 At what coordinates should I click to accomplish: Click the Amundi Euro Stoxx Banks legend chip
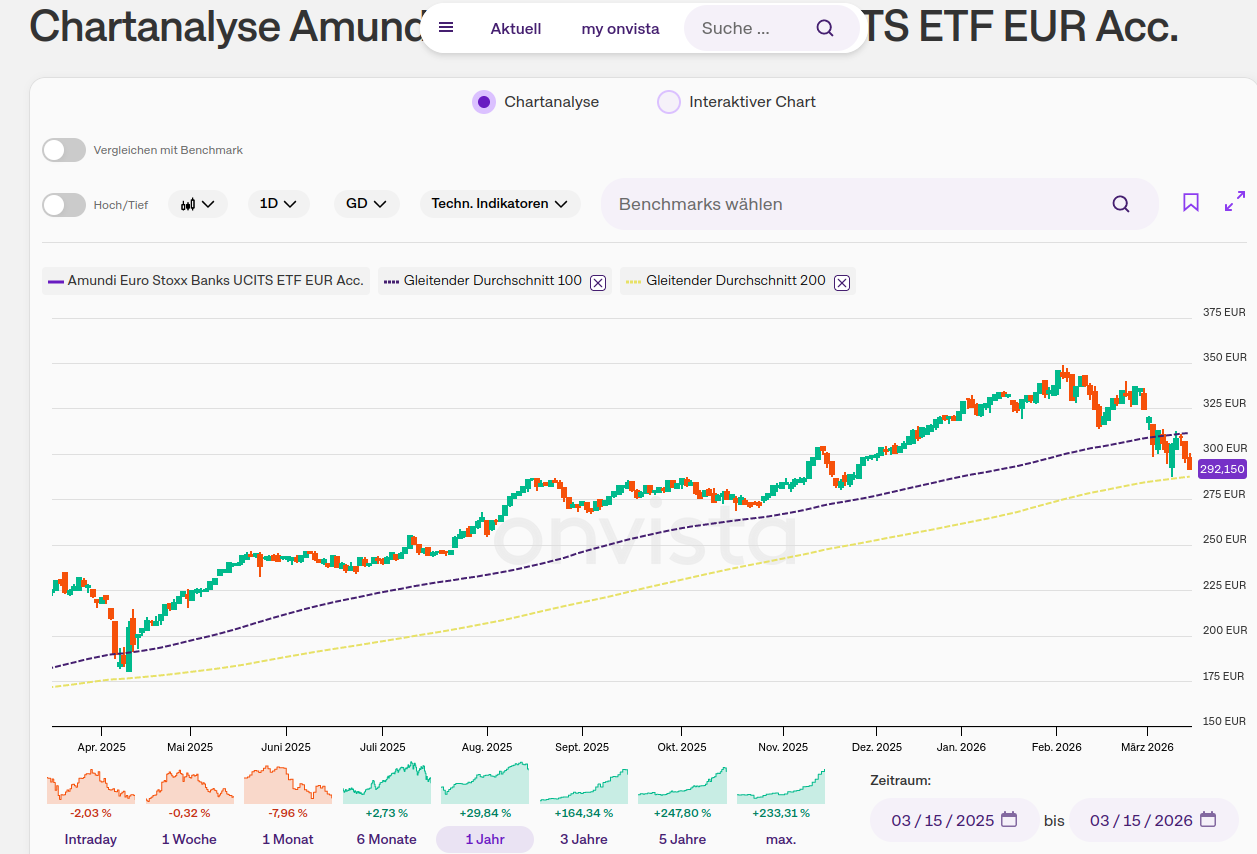click(x=206, y=281)
